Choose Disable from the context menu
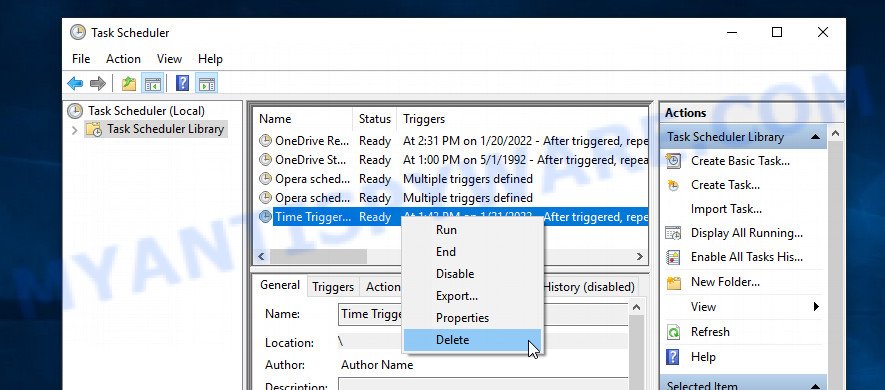 tap(455, 274)
